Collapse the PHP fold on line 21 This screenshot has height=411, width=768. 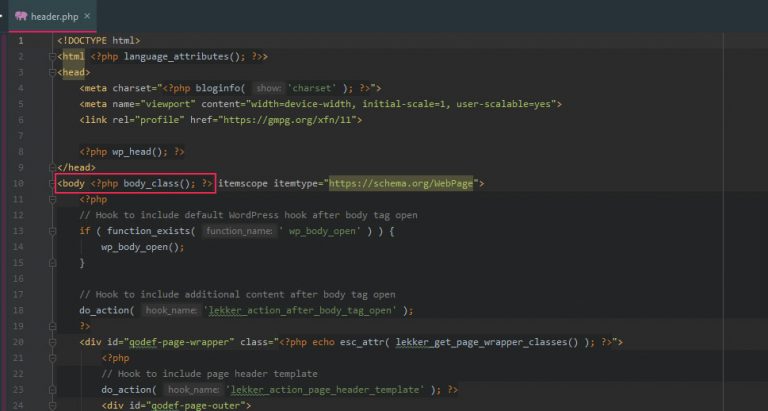point(52,358)
